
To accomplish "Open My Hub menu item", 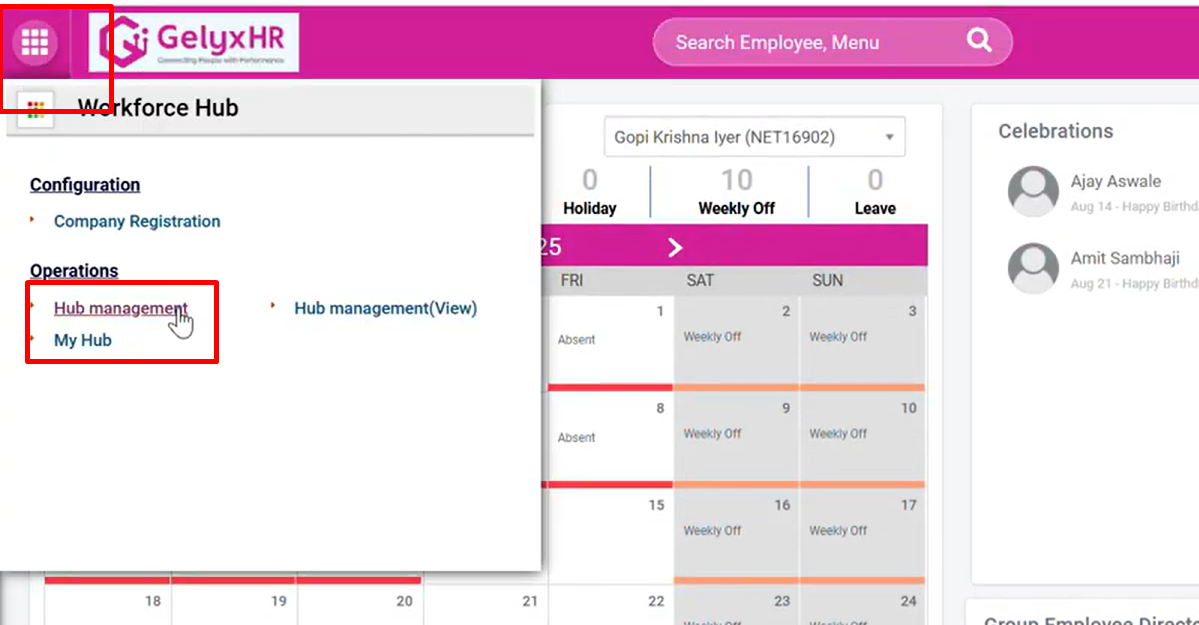I will point(83,340).
